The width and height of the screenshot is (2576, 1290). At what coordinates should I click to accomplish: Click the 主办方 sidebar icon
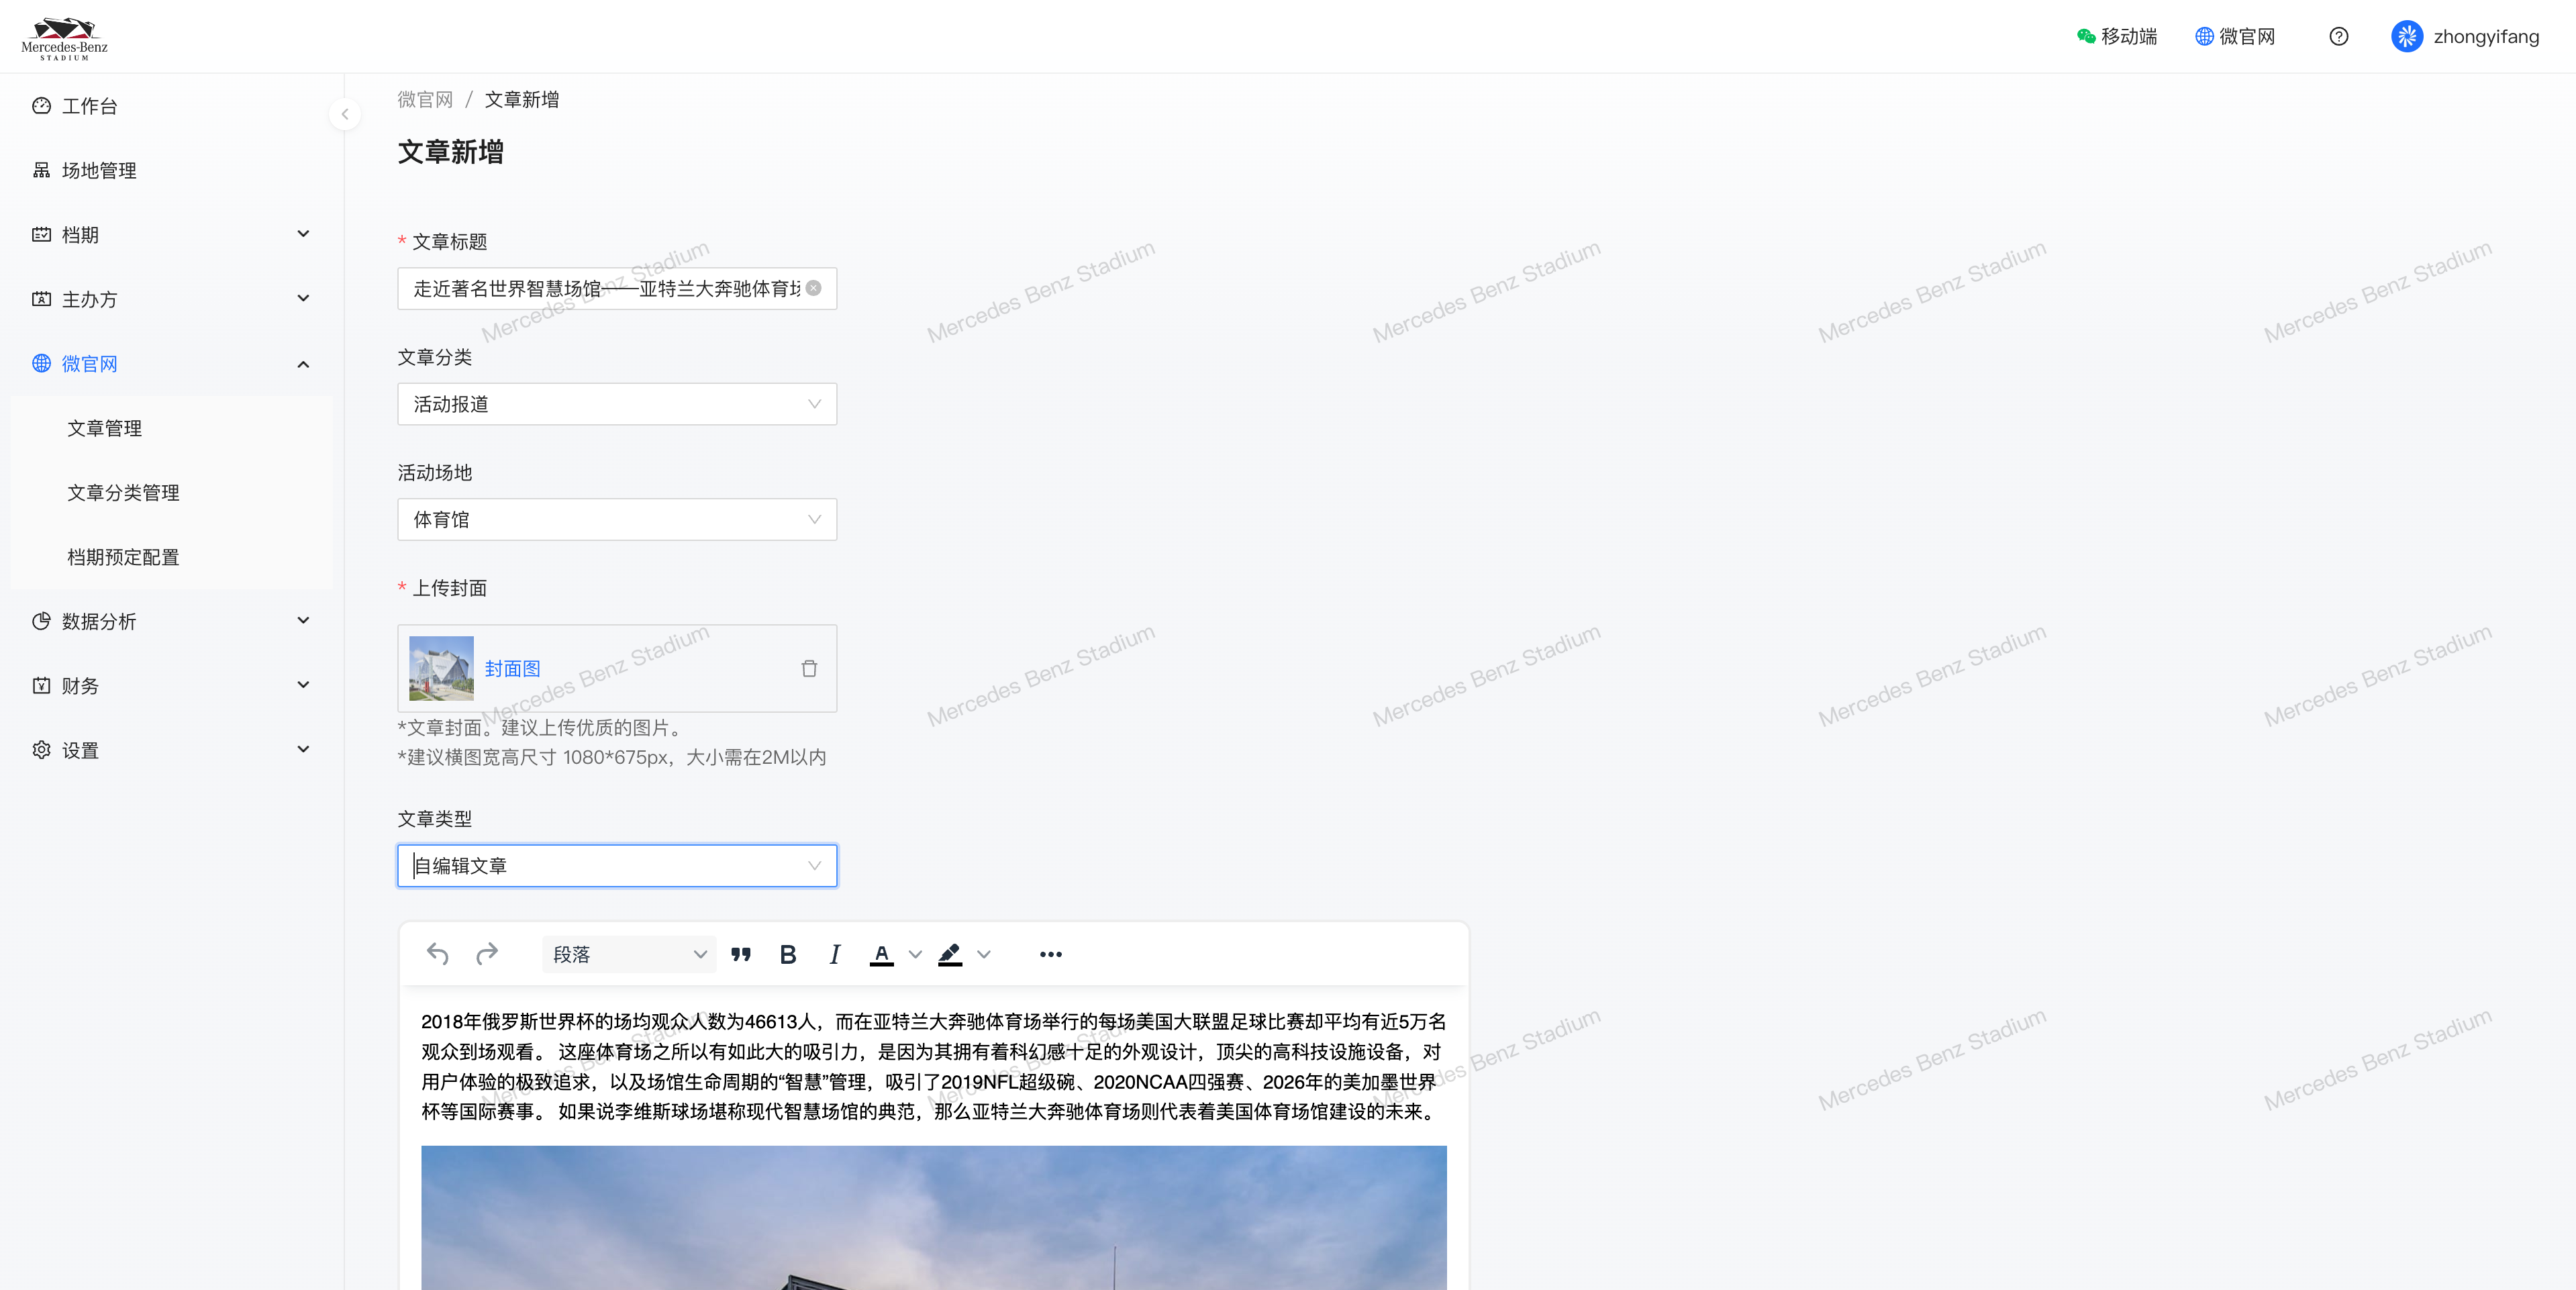coord(41,299)
